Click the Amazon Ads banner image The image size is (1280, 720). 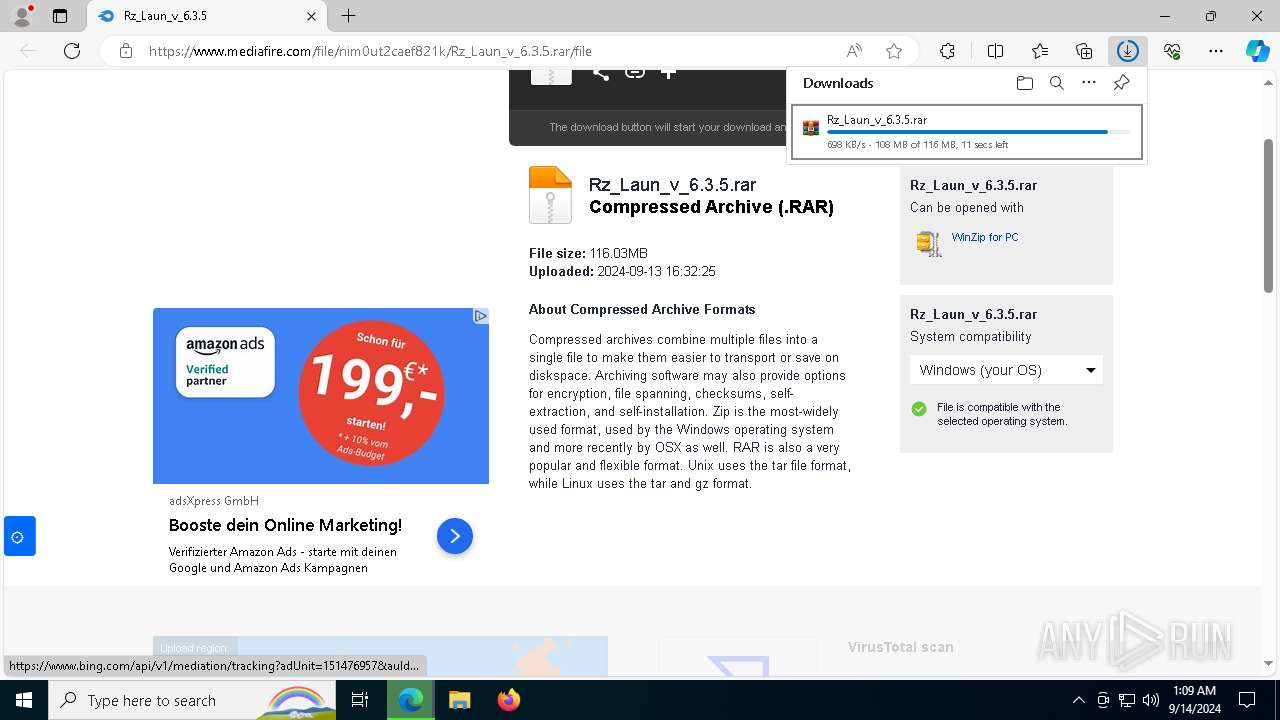pyautogui.click(x=321, y=396)
